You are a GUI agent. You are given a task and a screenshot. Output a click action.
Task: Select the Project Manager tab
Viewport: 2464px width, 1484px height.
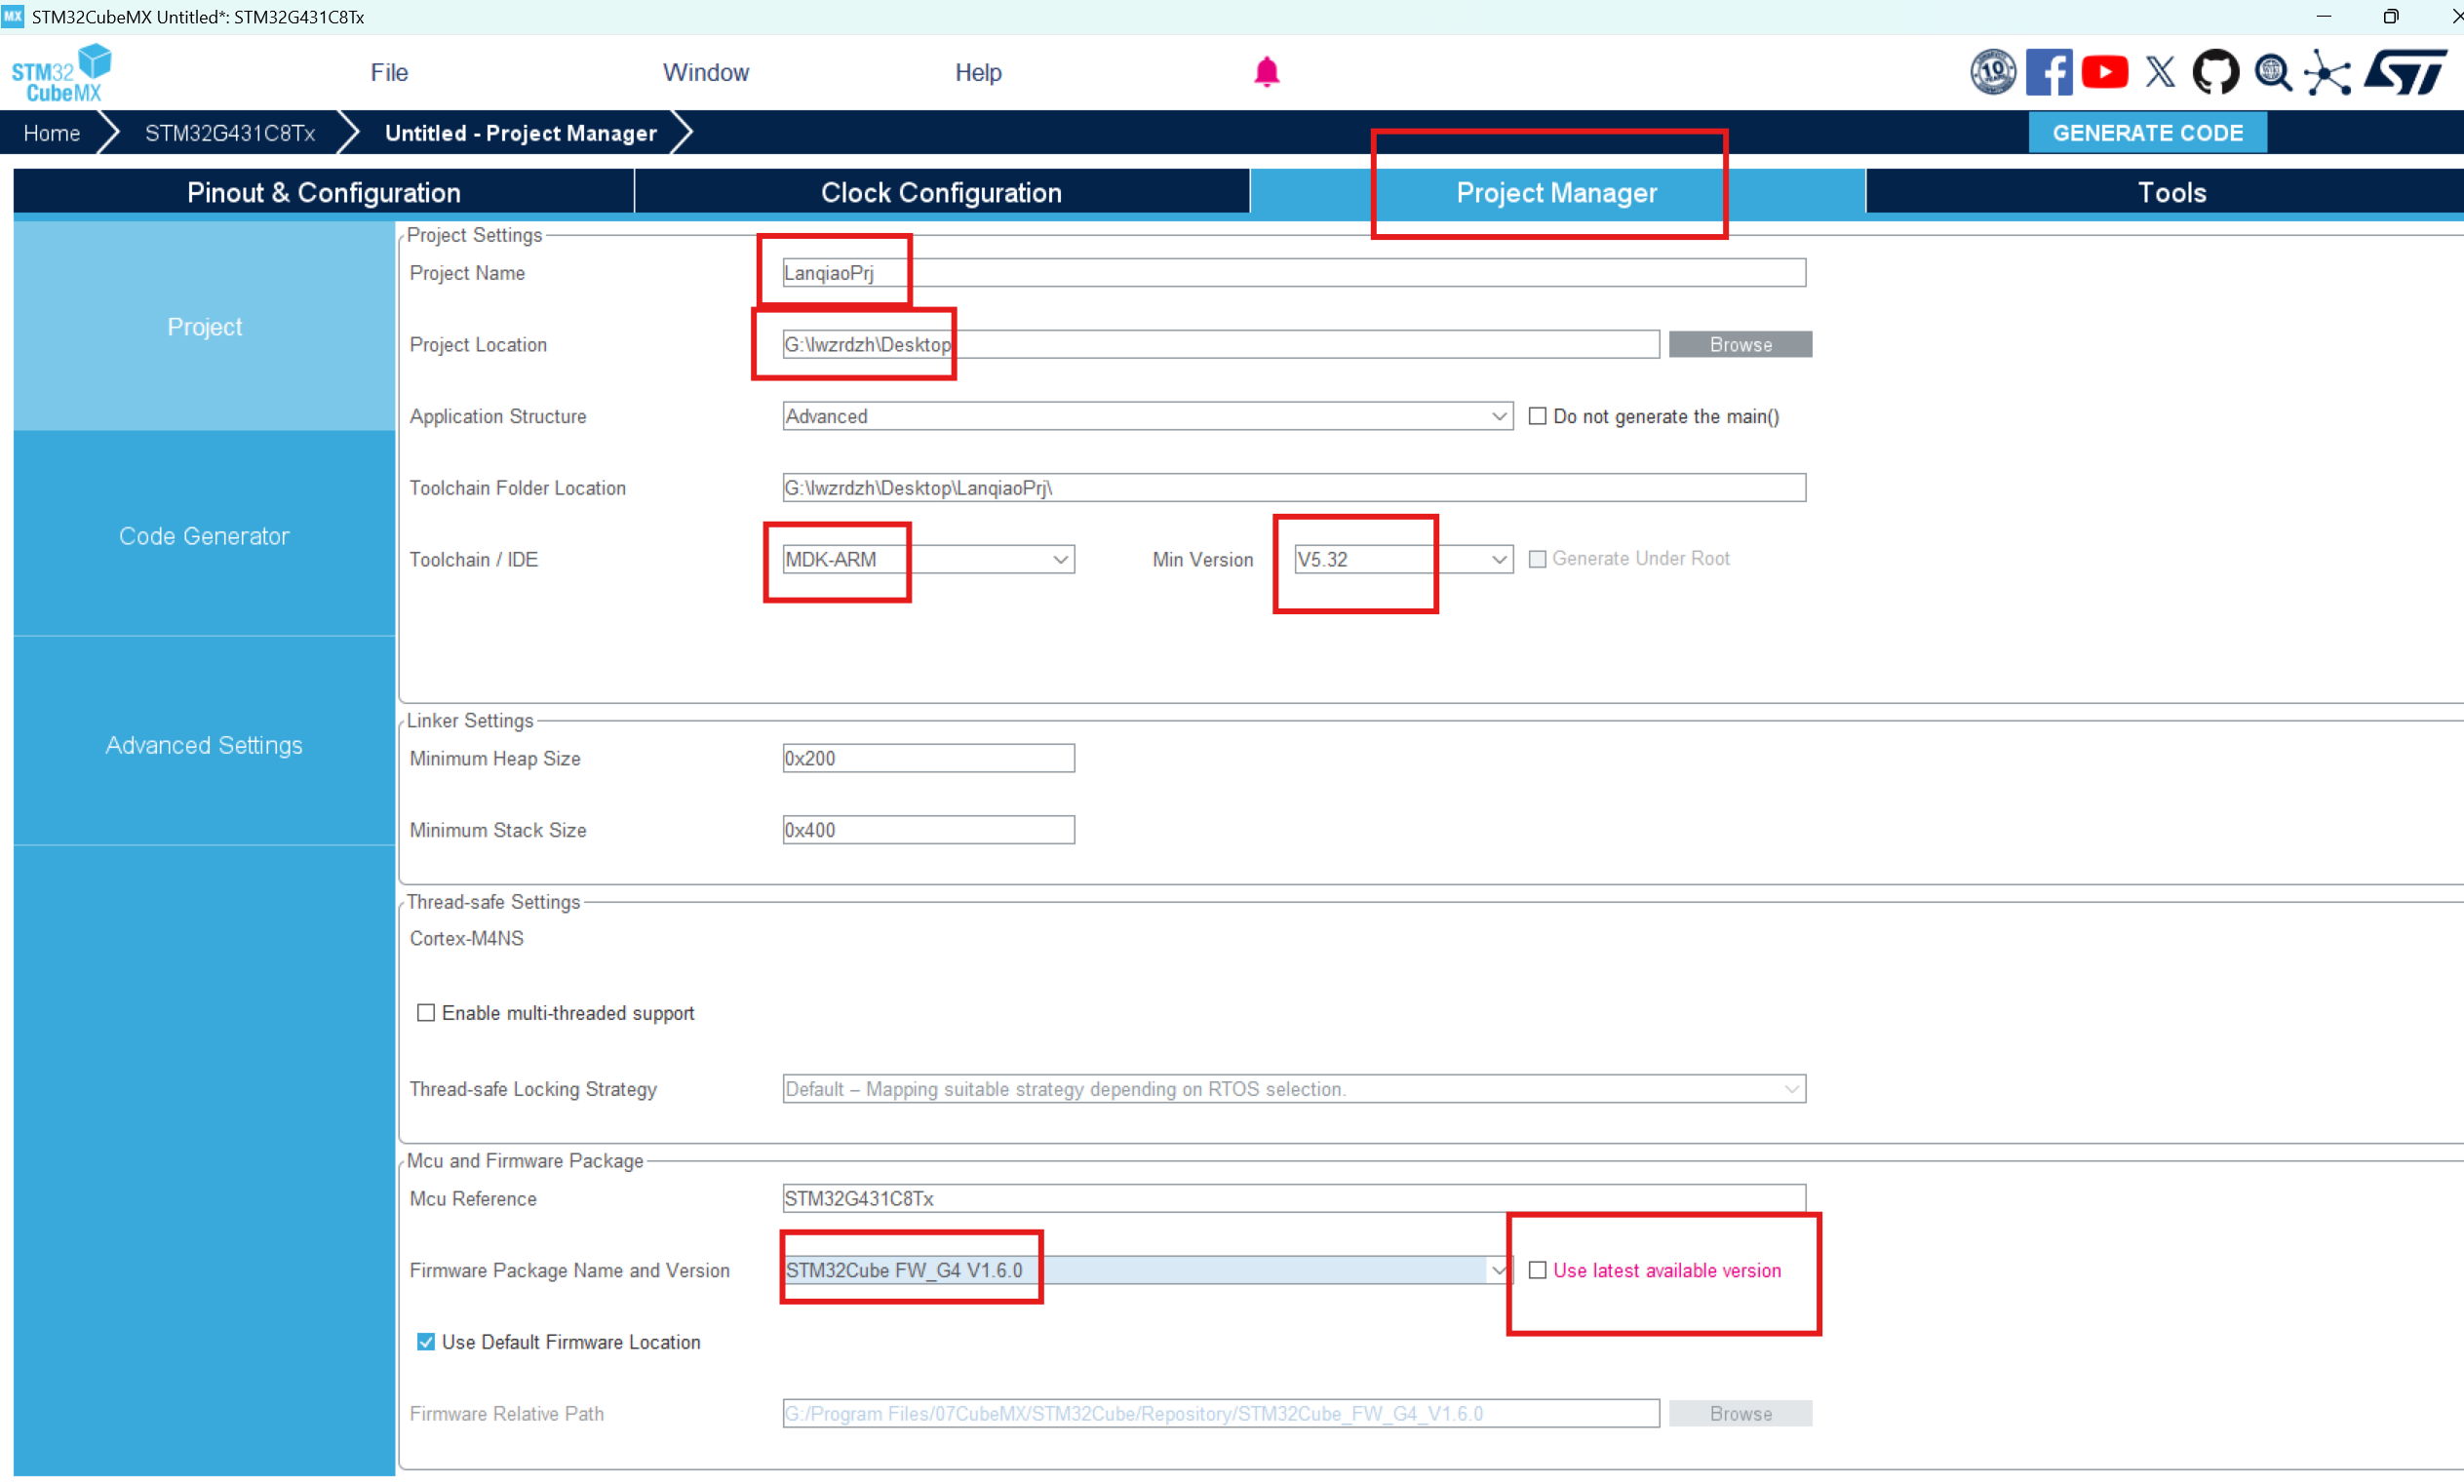1556,192
